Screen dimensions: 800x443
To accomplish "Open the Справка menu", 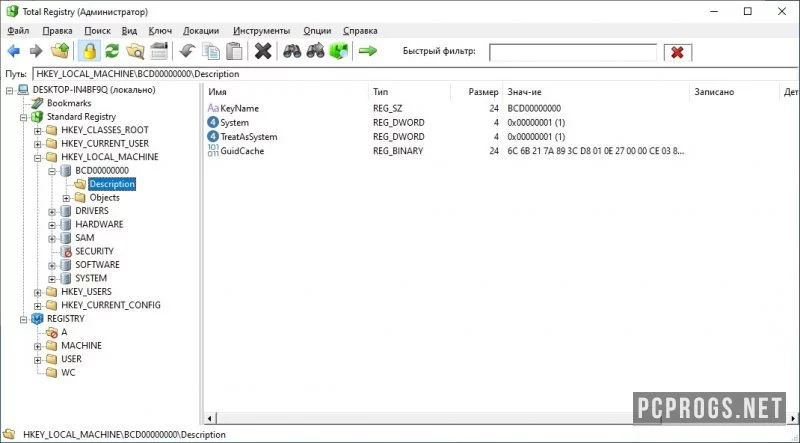I will pos(360,31).
